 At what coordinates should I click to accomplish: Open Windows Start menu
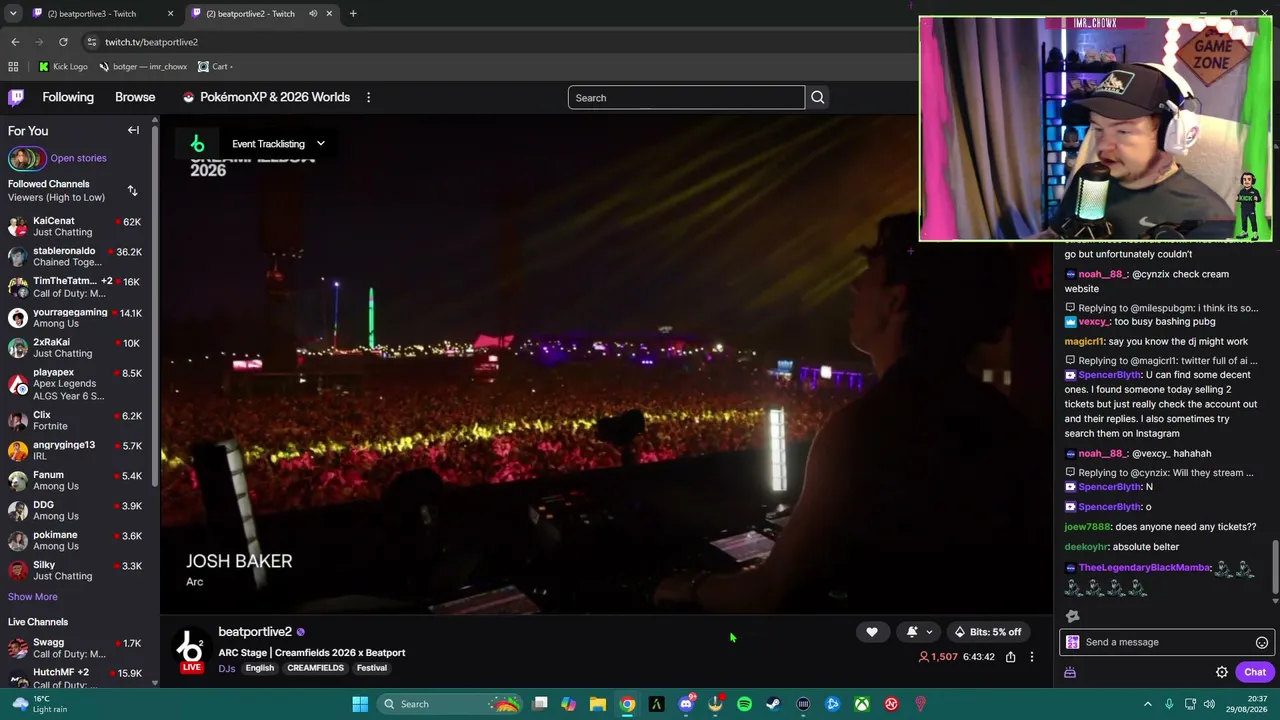point(360,704)
